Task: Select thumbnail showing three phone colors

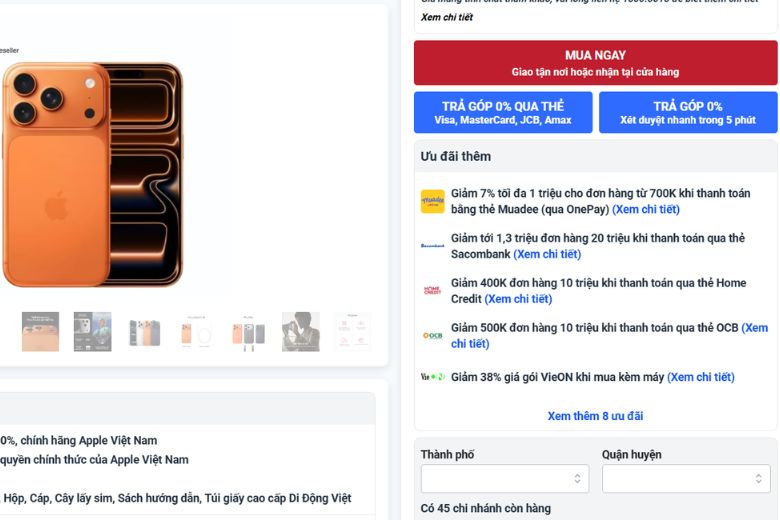Action: click(x=144, y=332)
